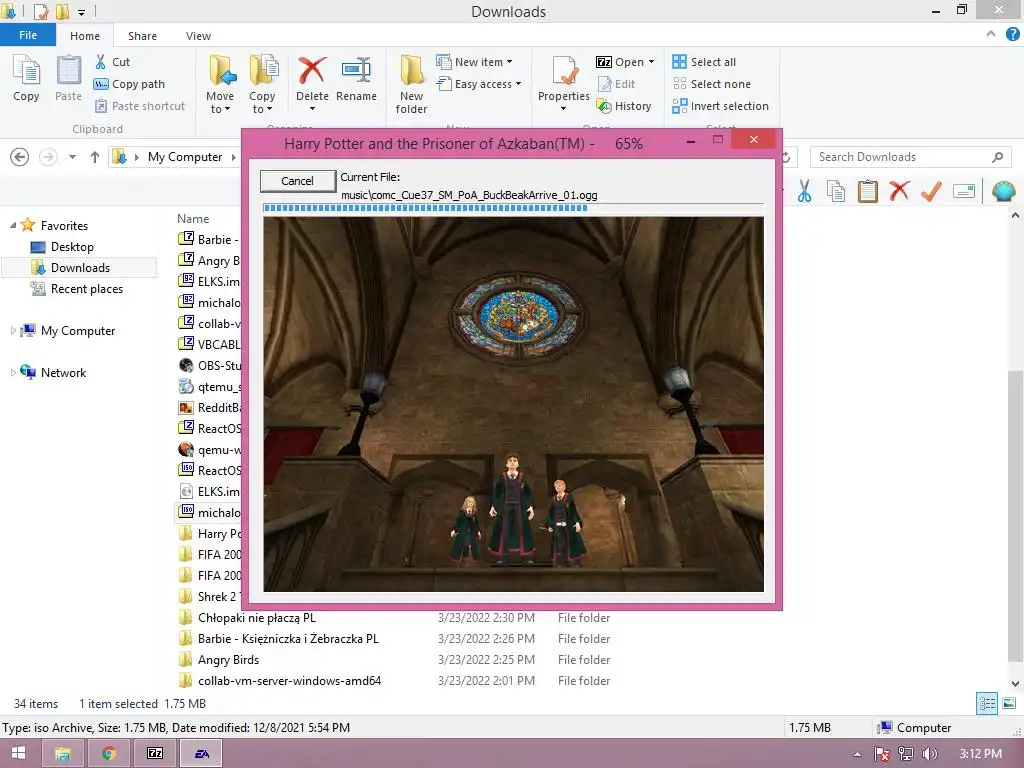Click the Paste clipboard icon in ribbon
Screen dimensions: 1024x768
(68, 71)
